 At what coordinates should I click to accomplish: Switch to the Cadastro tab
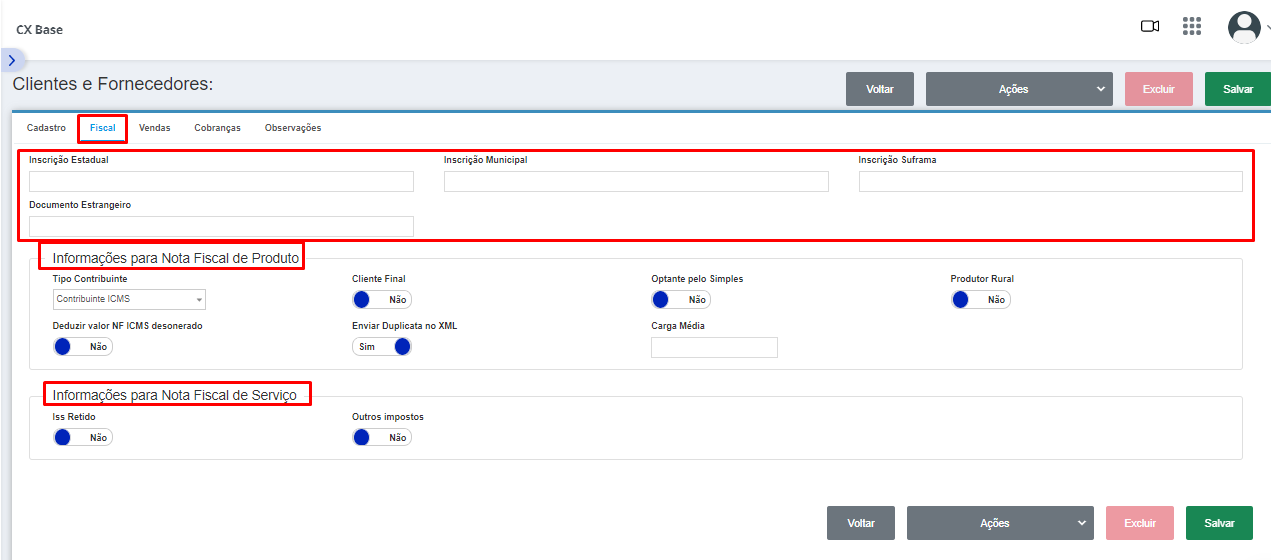tap(46, 128)
